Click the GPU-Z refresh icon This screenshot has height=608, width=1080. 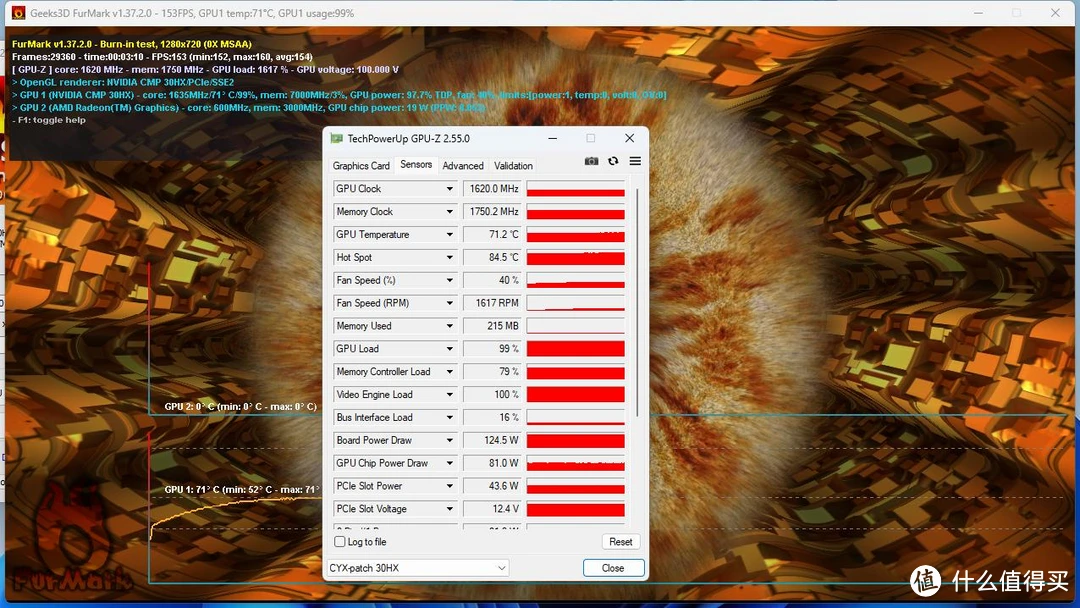(613, 161)
